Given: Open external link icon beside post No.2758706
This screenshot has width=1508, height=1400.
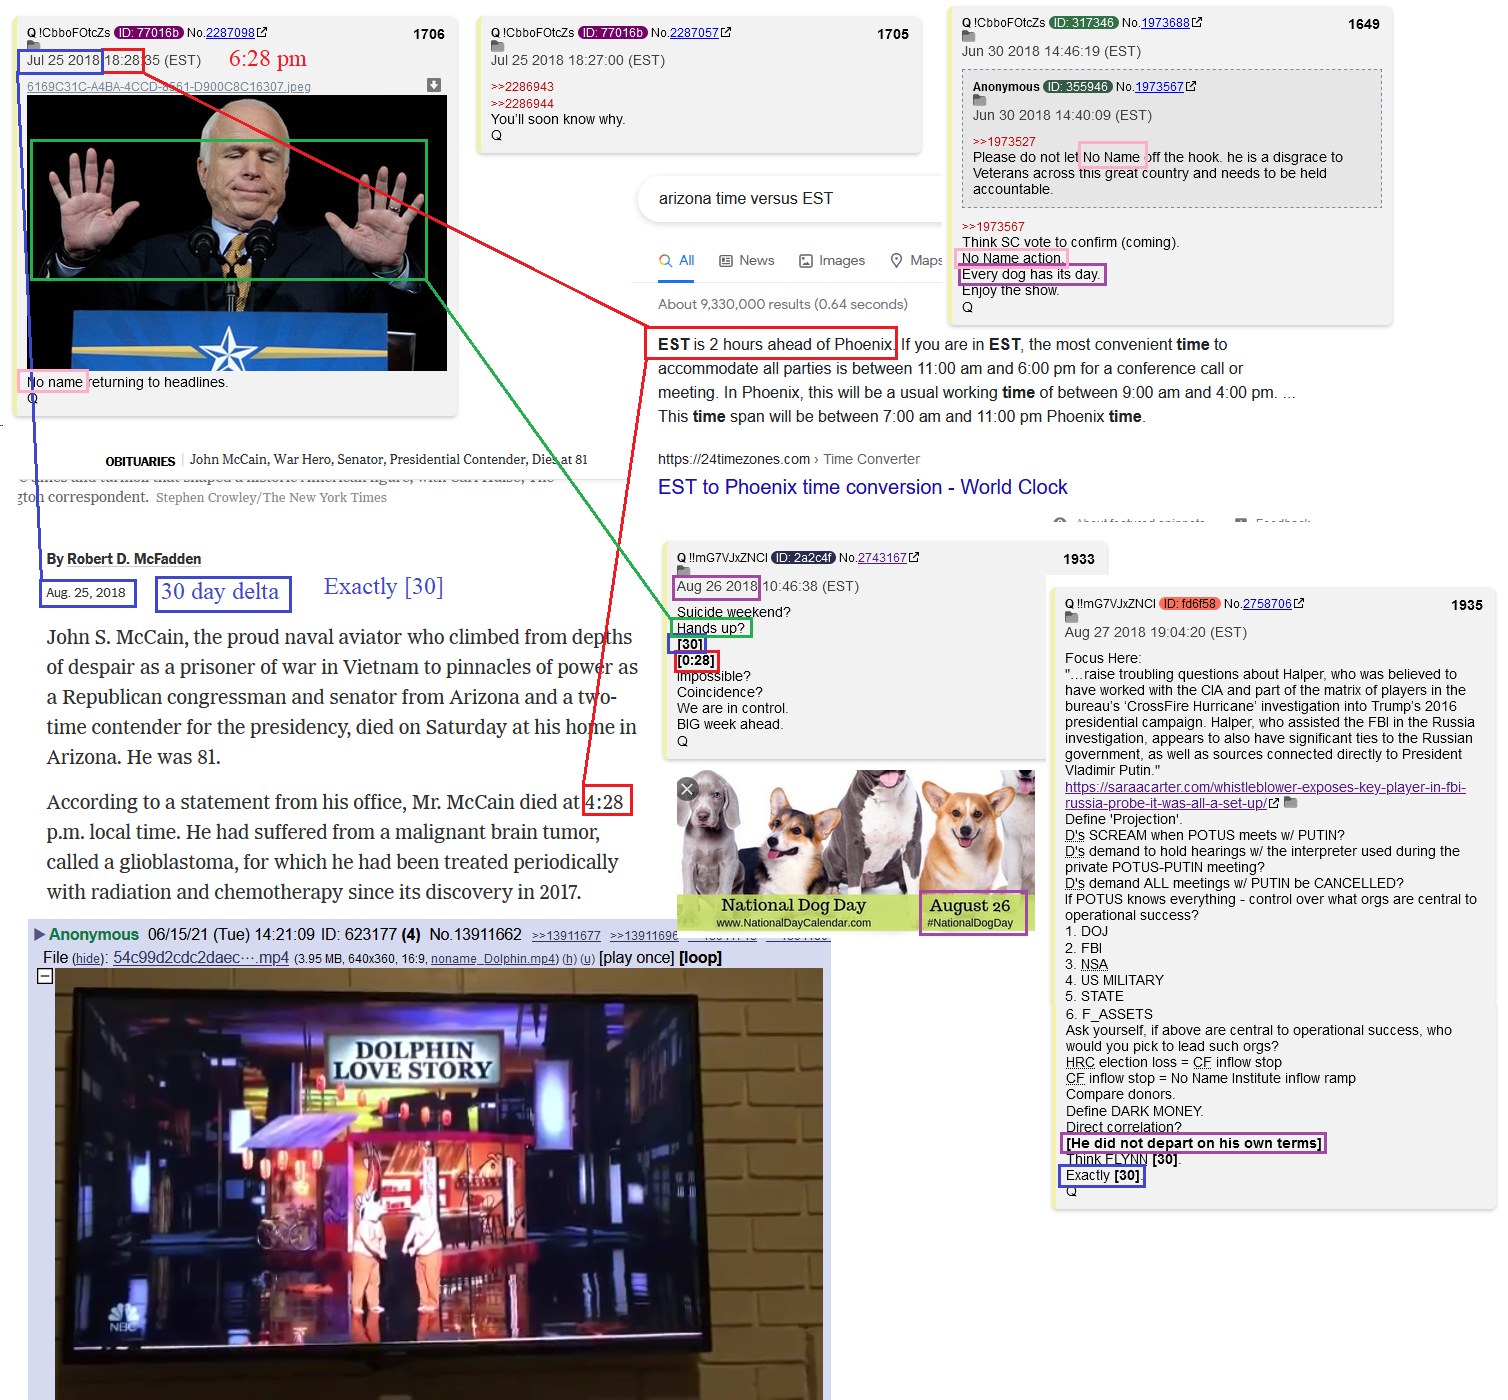Looking at the screenshot, I should click(x=1299, y=603).
